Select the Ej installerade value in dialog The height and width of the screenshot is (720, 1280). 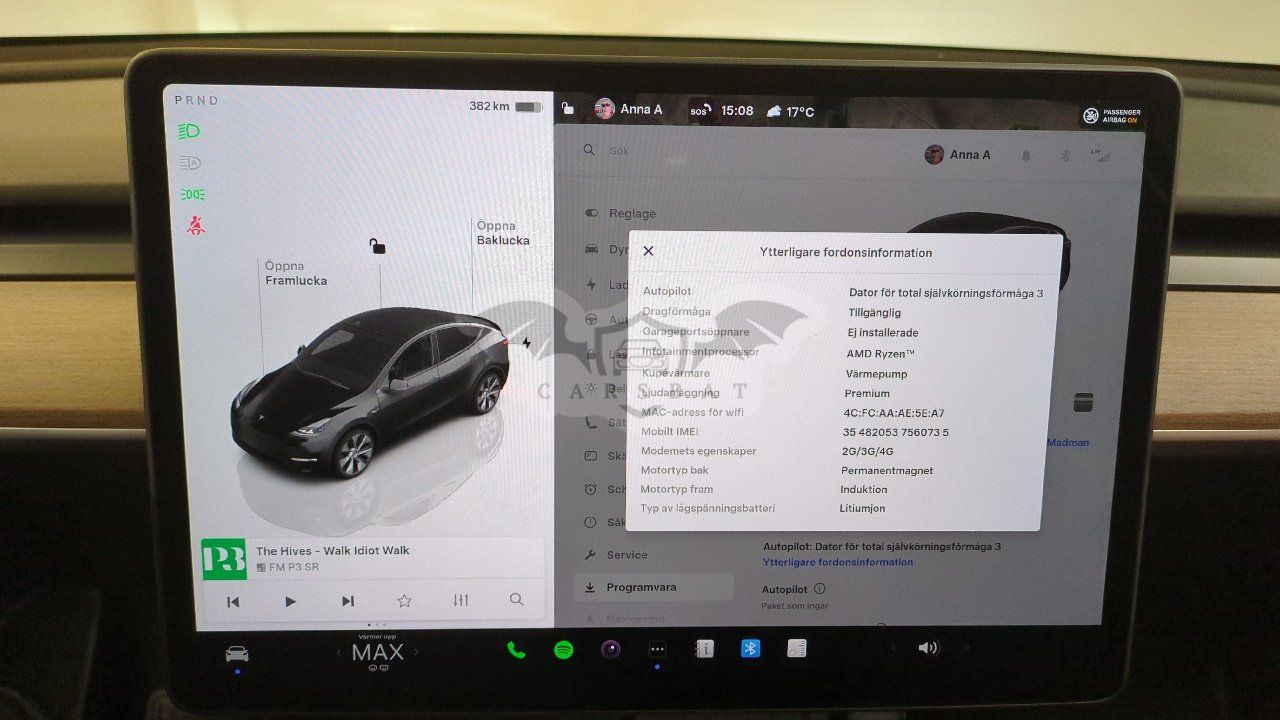pos(883,333)
